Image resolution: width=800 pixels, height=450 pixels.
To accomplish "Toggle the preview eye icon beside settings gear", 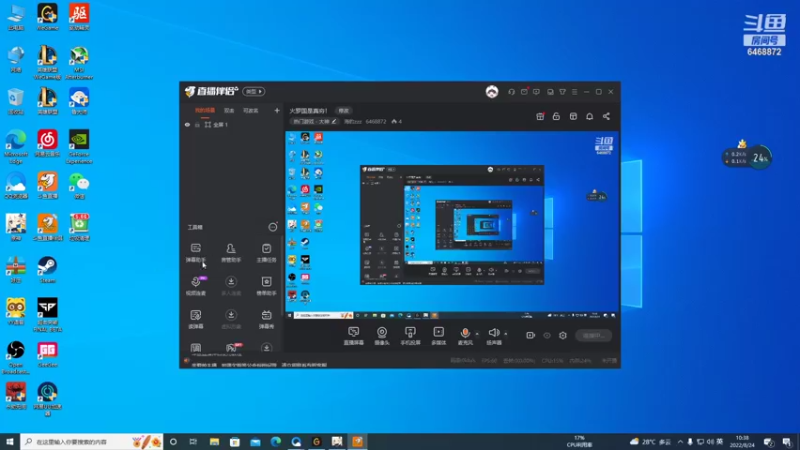I will tap(547, 335).
